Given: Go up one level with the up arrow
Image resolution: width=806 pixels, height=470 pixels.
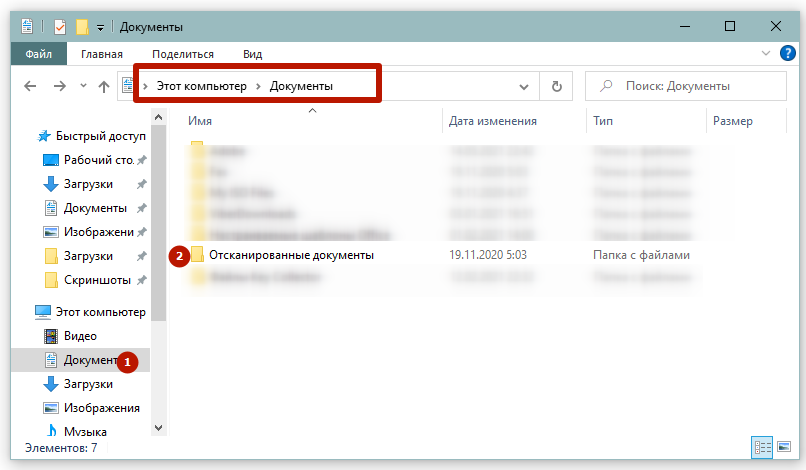Looking at the screenshot, I should click(x=104, y=86).
